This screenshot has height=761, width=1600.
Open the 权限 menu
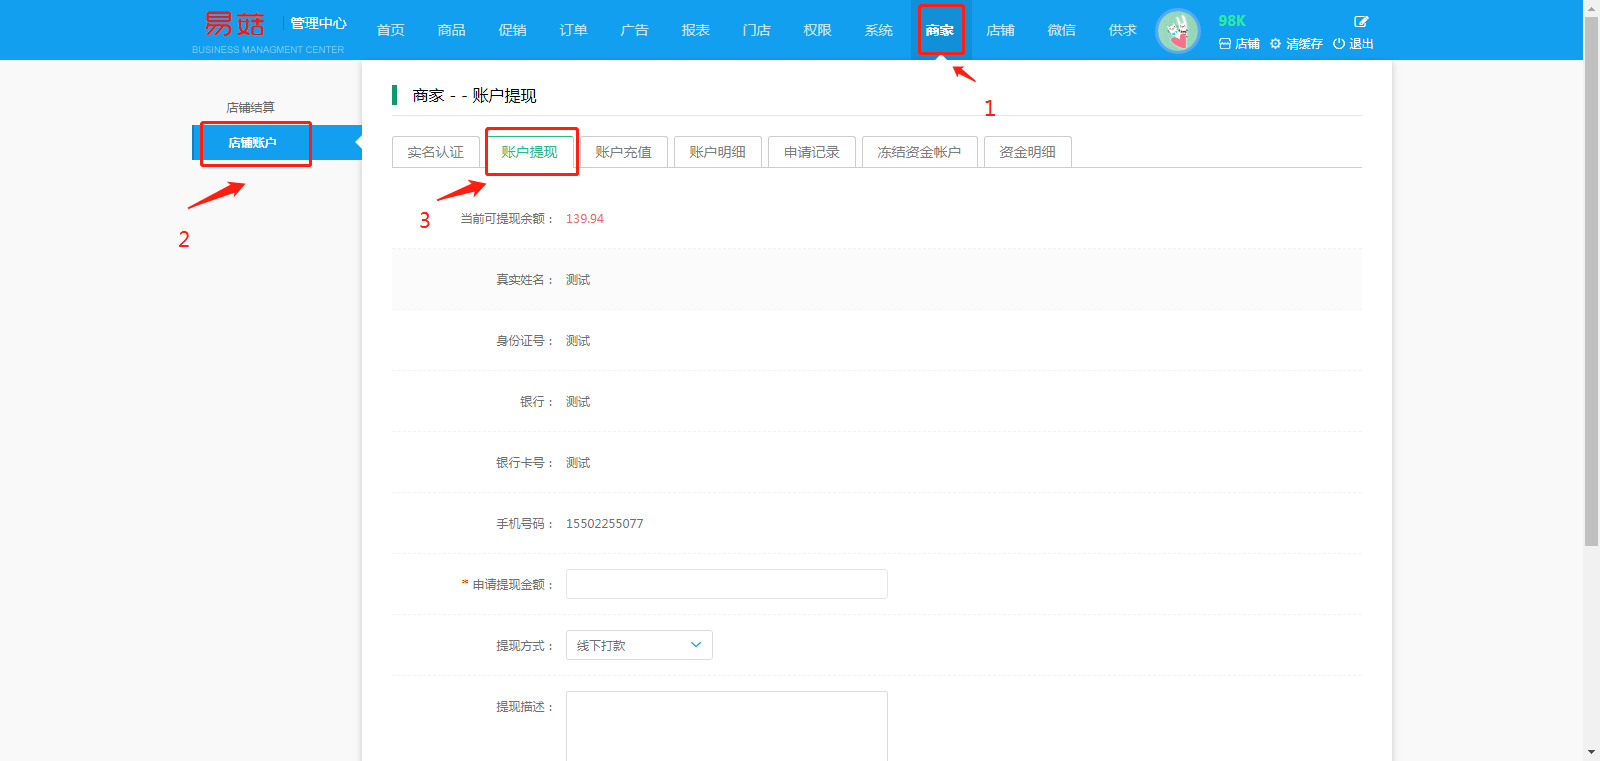pyautogui.click(x=818, y=30)
